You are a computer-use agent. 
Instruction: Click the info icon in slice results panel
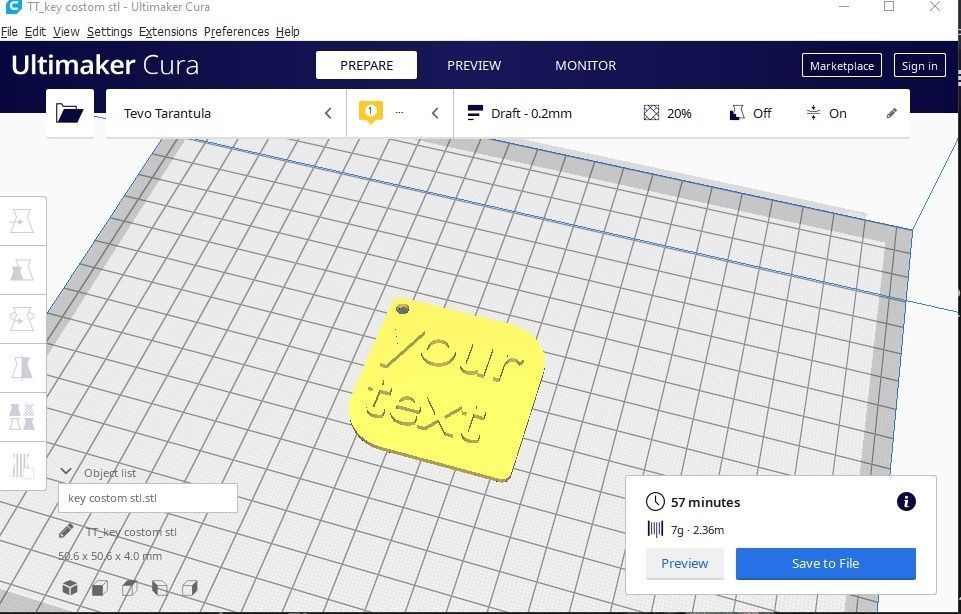click(x=906, y=502)
